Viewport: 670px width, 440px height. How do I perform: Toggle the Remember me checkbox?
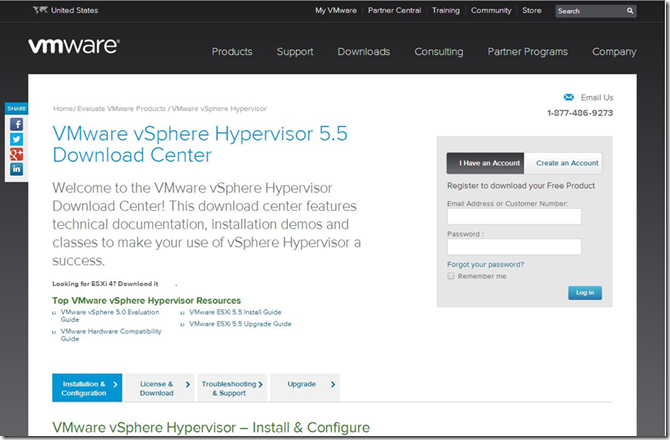(x=451, y=276)
